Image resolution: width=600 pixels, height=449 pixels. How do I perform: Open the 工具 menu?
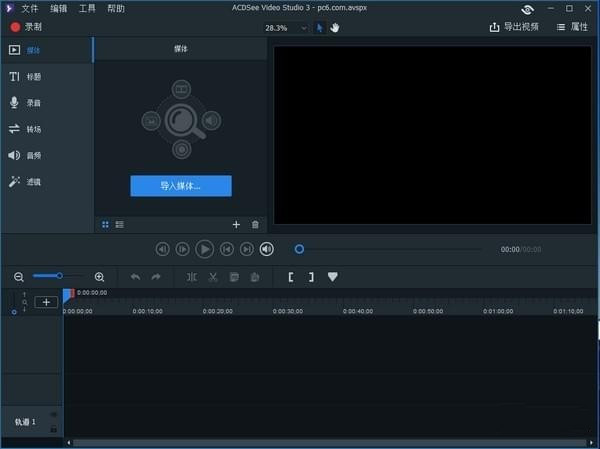pyautogui.click(x=87, y=8)
